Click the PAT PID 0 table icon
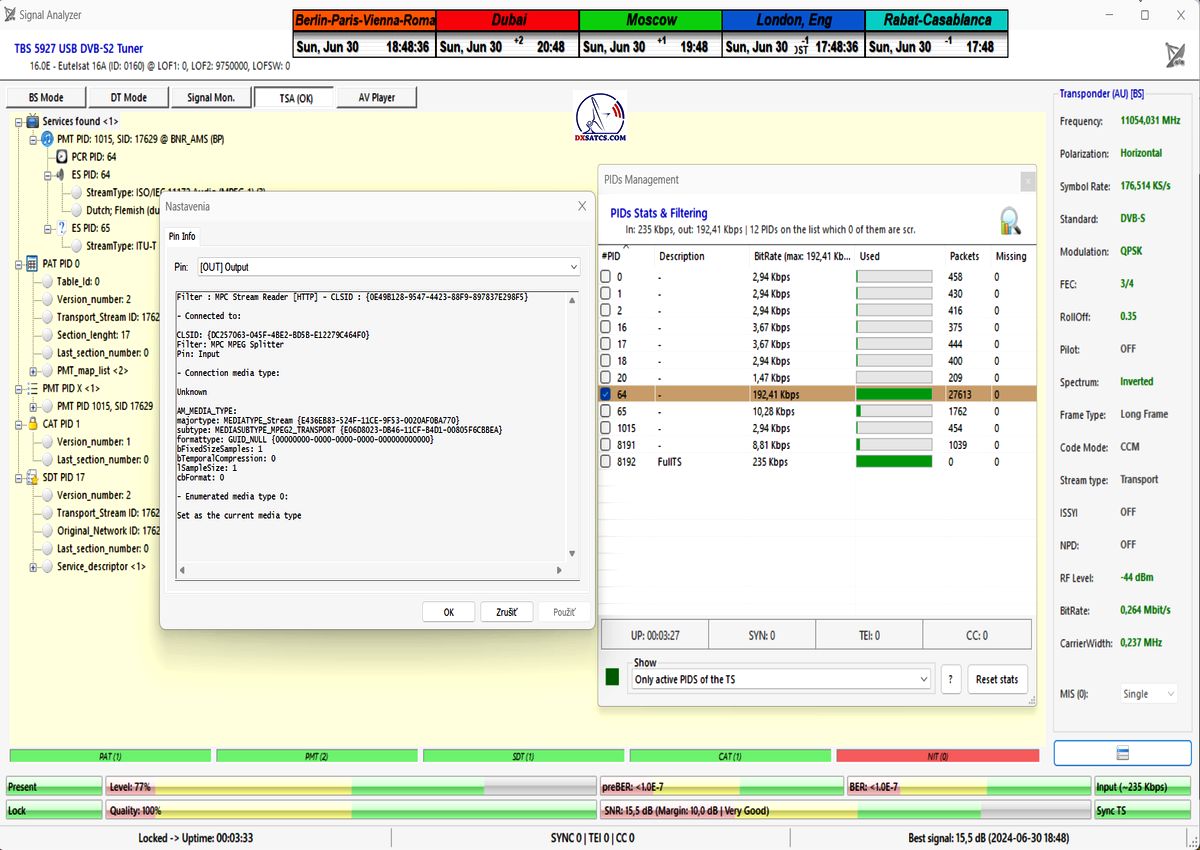Screen dimensions: 1200x850 tap(32, 264)
